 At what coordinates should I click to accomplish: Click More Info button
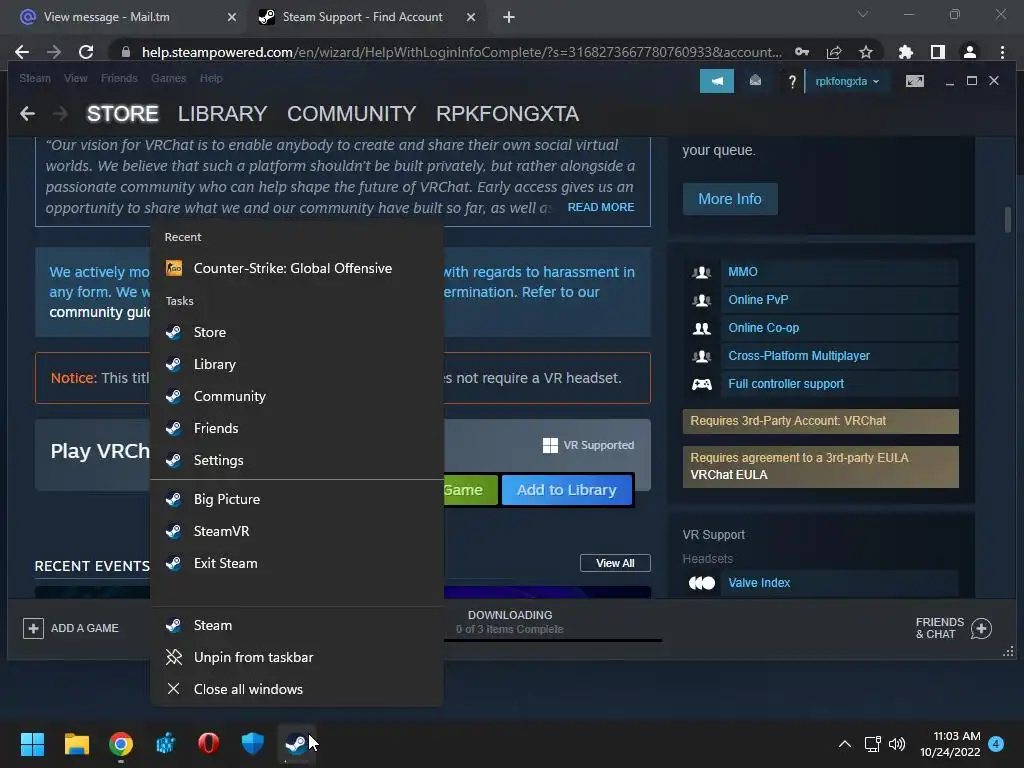click(x=730, y=199)
